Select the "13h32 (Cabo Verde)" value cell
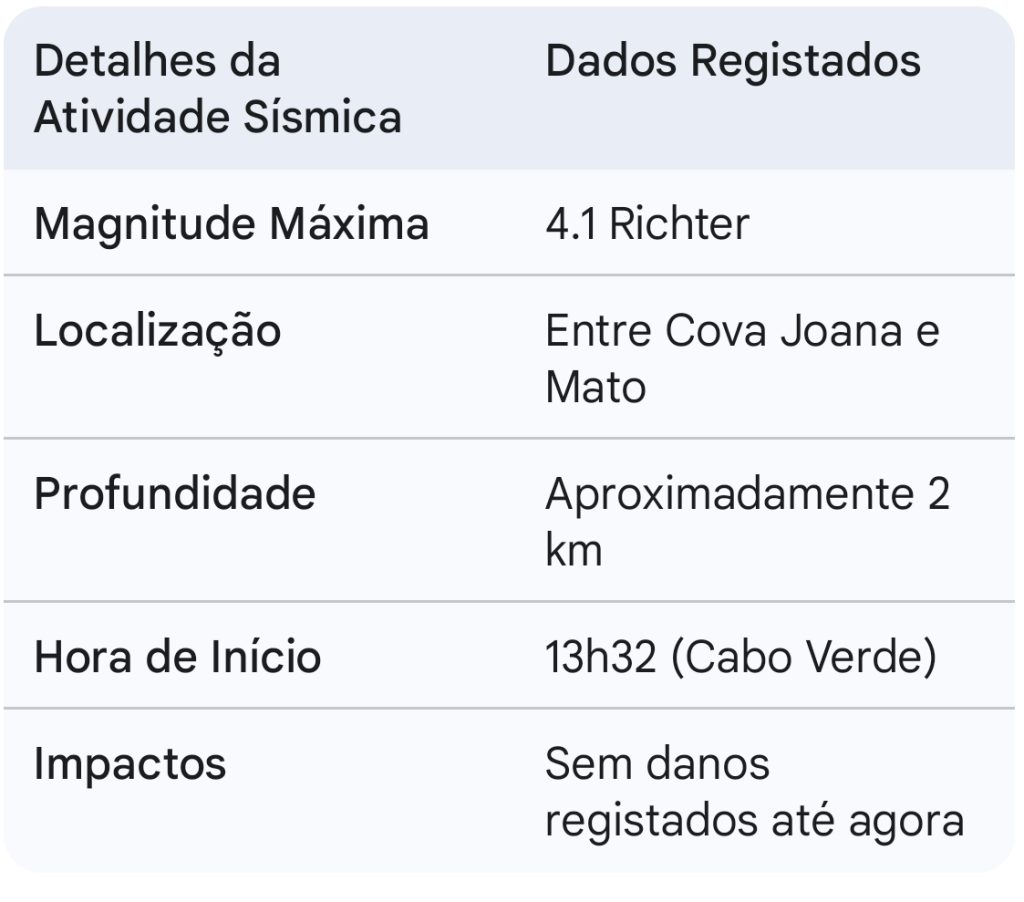This screenshot has height=902, width=1024. point(740,657)
